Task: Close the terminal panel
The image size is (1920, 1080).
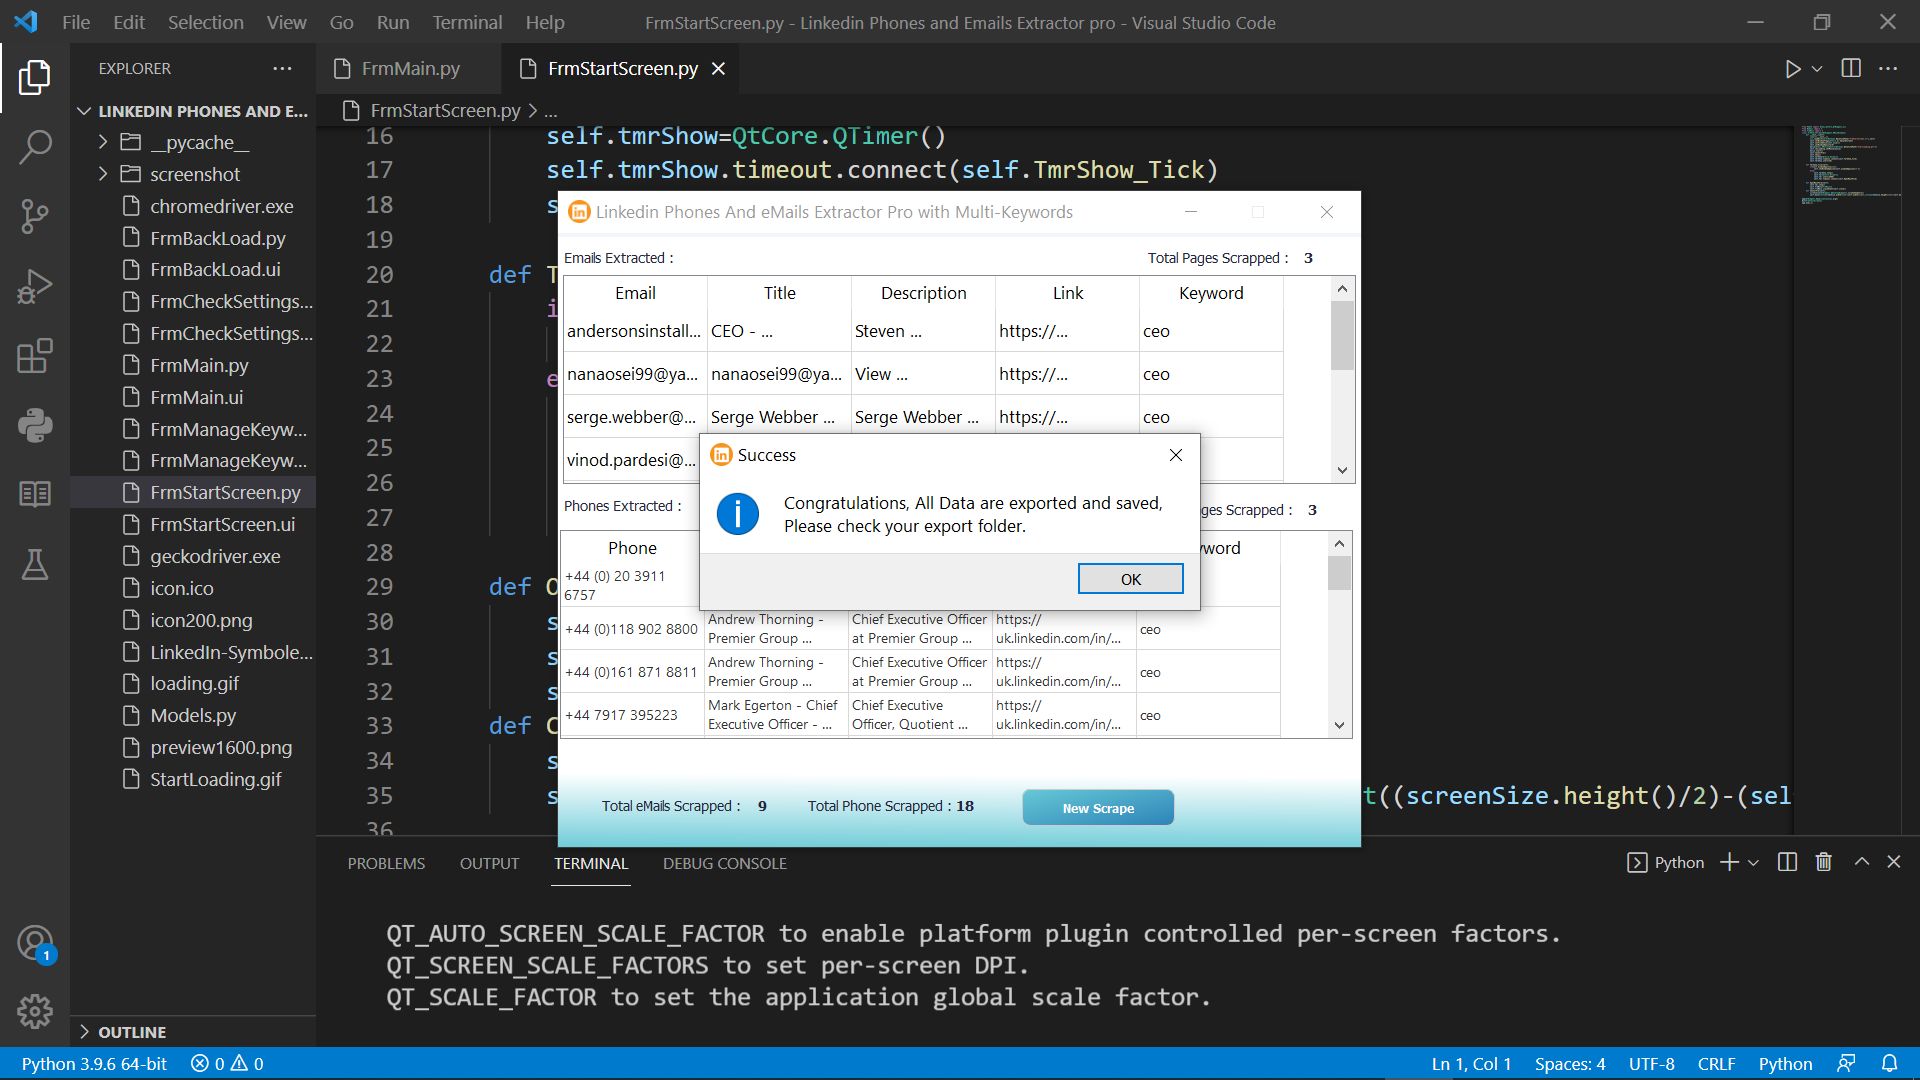Action: (x=1894, y=862)
